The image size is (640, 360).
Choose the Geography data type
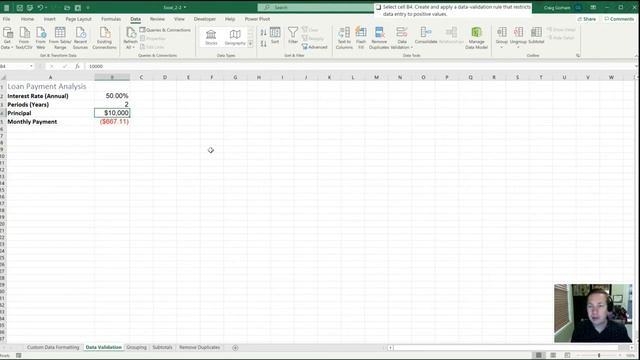pos(235,37)
